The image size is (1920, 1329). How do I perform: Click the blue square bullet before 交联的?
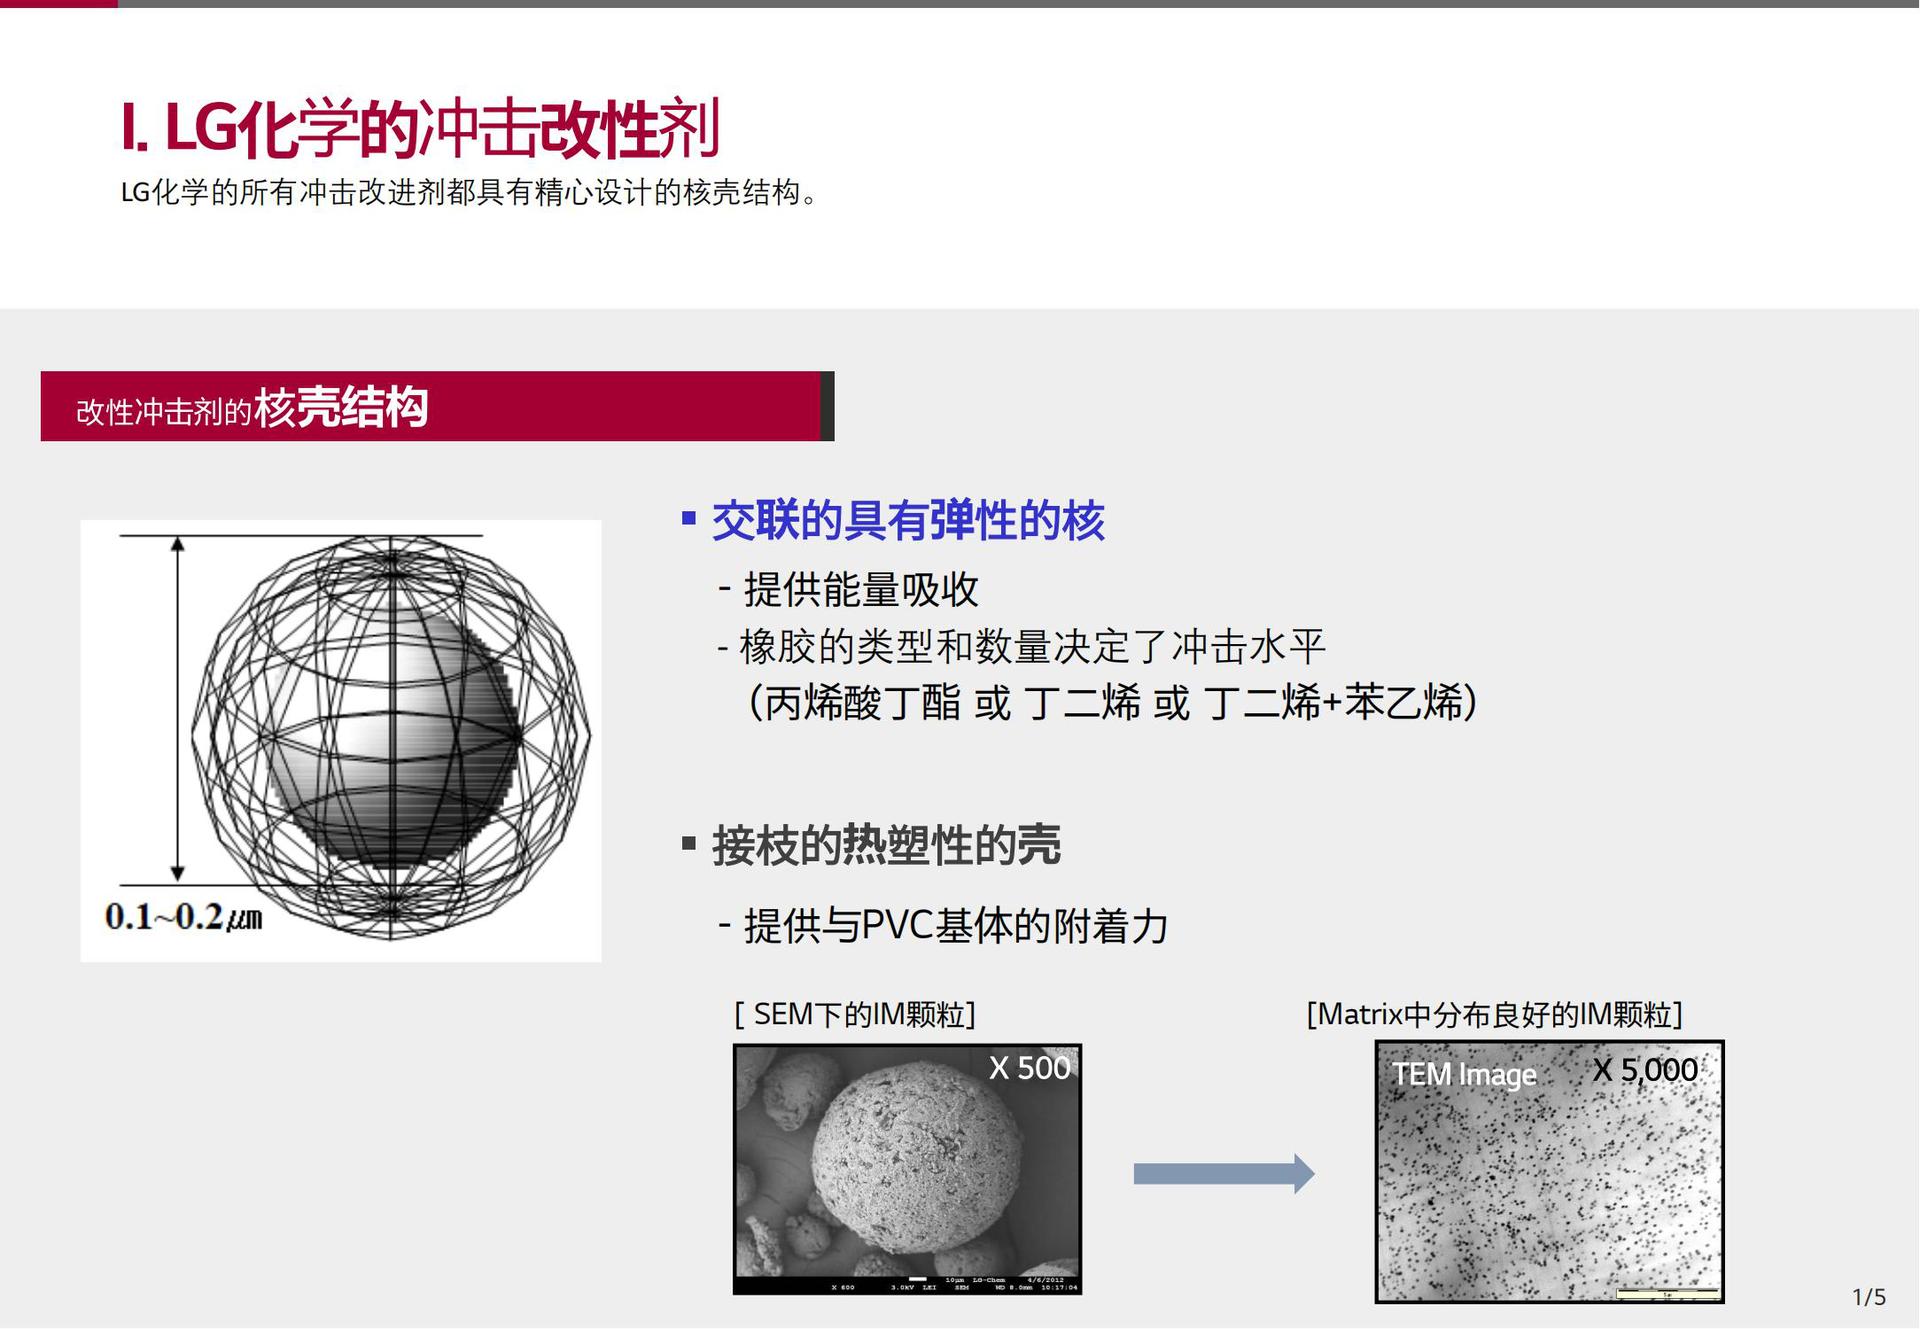click(x=689, y=518)
